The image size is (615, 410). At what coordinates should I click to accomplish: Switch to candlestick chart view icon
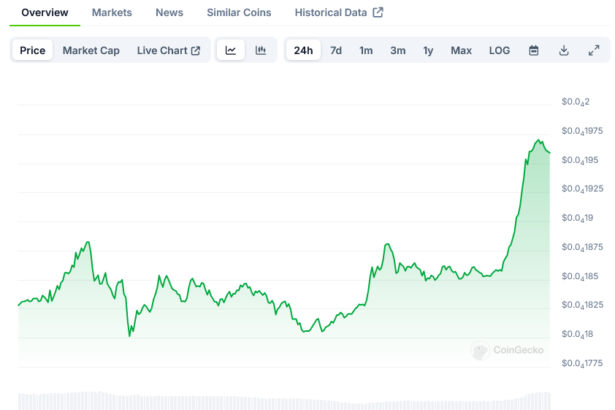[x=261, y=50]
